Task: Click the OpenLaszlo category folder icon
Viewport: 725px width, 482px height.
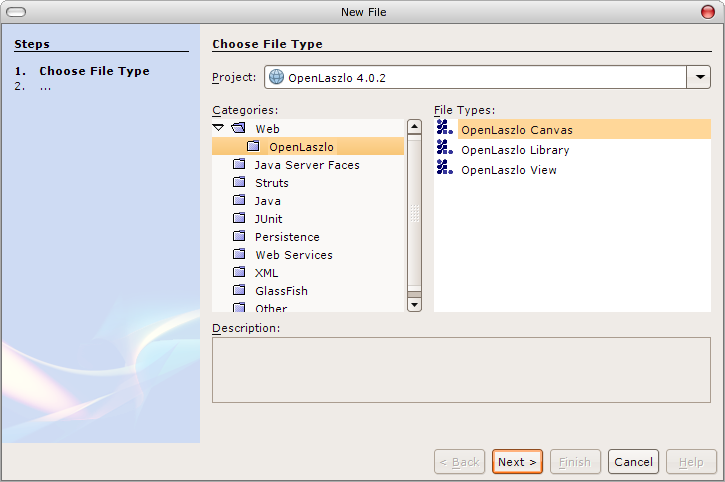Action: [x=253, y=146]
